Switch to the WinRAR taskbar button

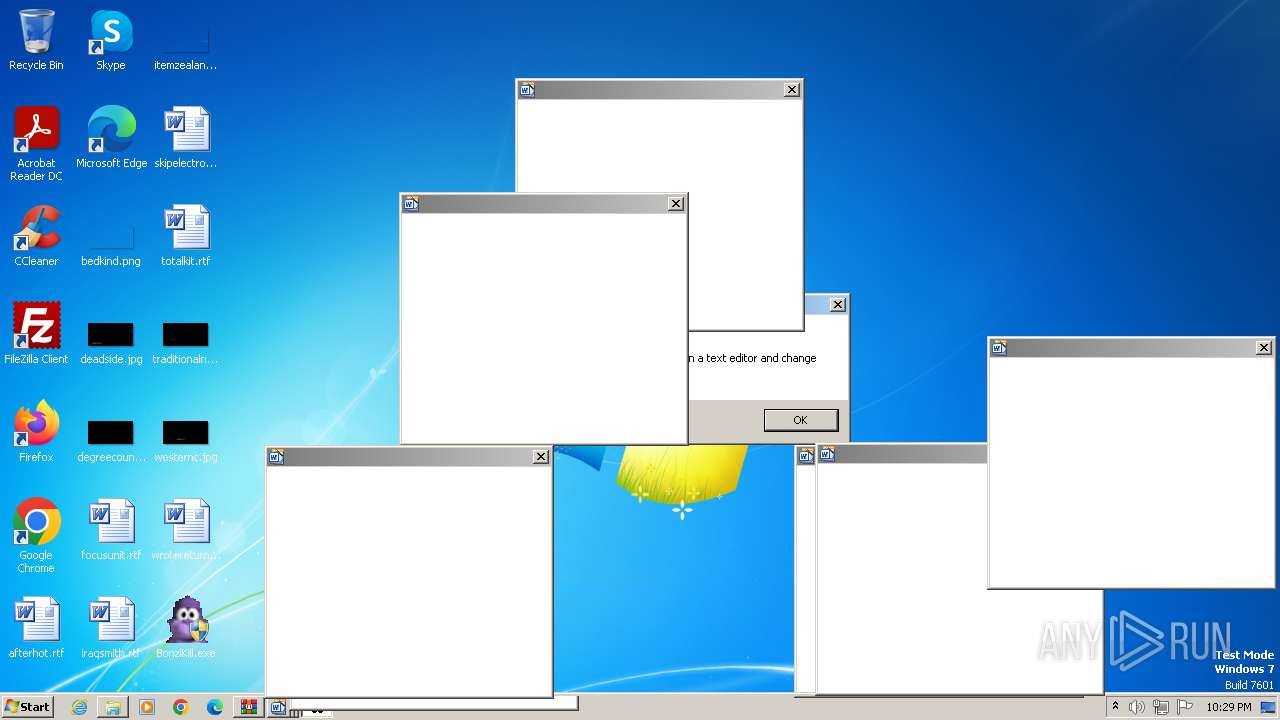click(x=247, y=707)
